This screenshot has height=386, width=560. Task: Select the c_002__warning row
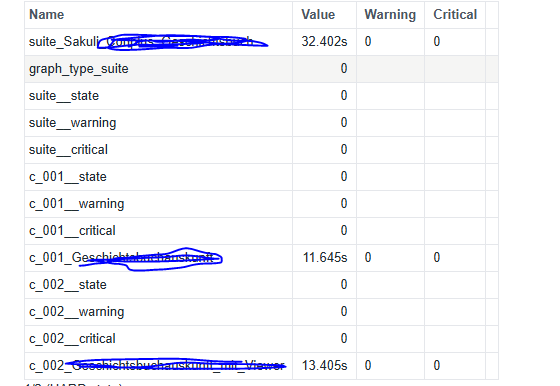261,312
